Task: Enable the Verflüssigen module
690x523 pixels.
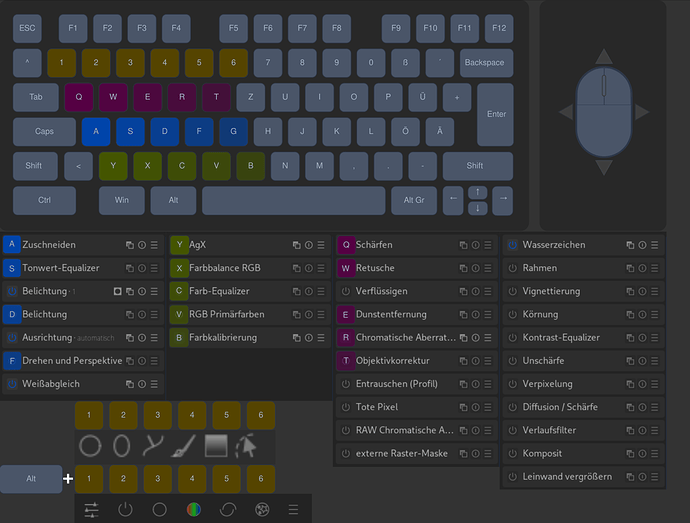Action: point(346,291)
